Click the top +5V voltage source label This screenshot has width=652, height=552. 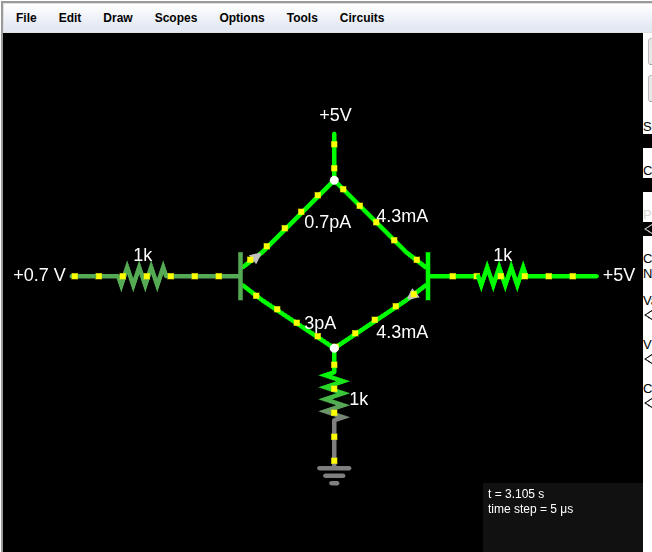[335, 115]
